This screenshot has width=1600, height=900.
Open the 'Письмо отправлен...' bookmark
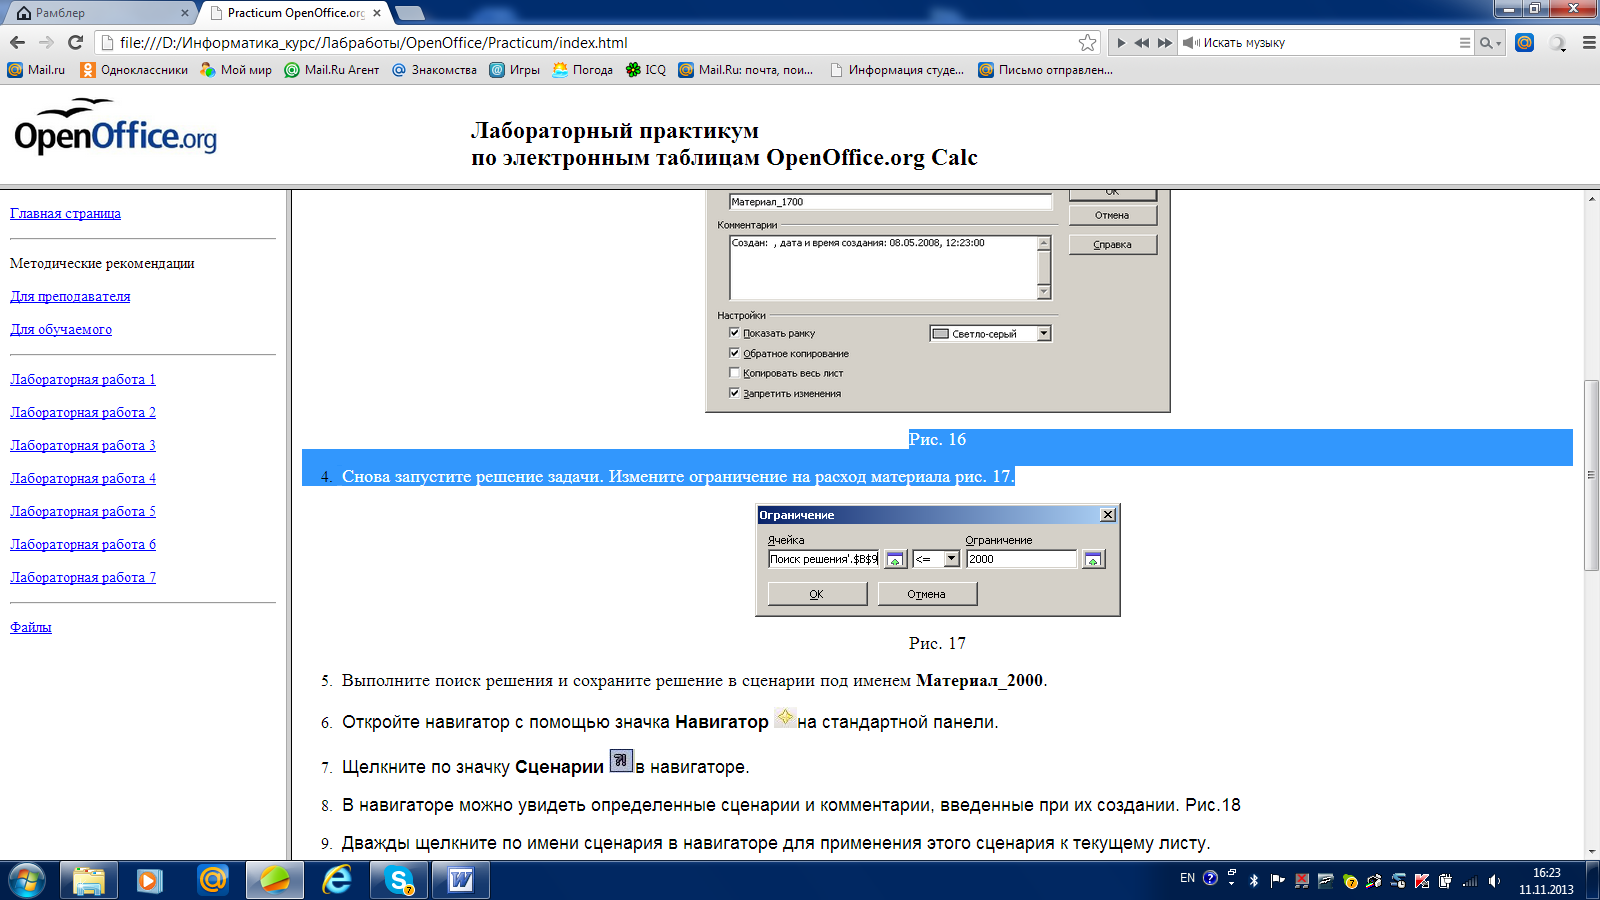click(1045, 70)
